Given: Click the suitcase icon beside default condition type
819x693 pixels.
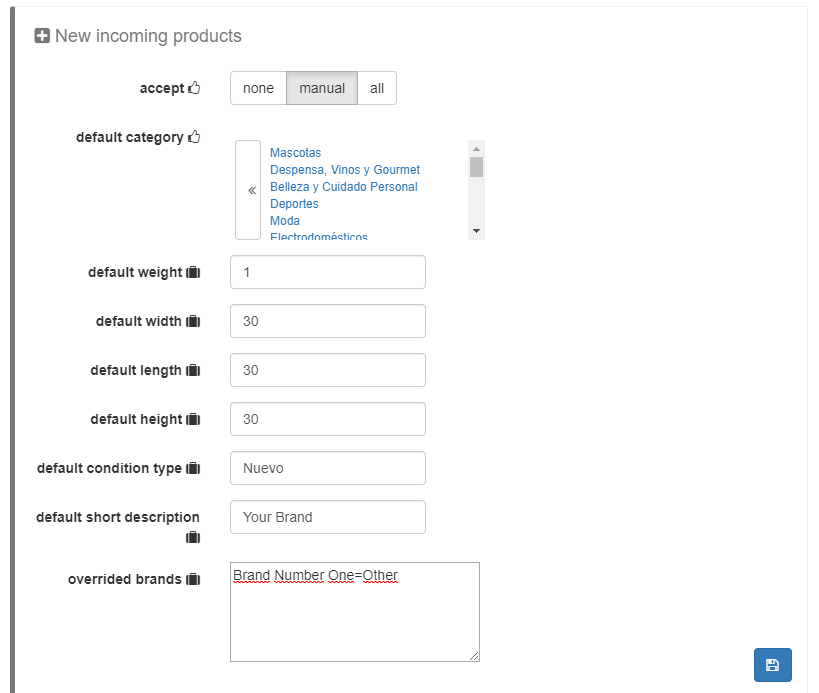Looking at the screenshot, I should pyautogui.click(x=194, y=469).
